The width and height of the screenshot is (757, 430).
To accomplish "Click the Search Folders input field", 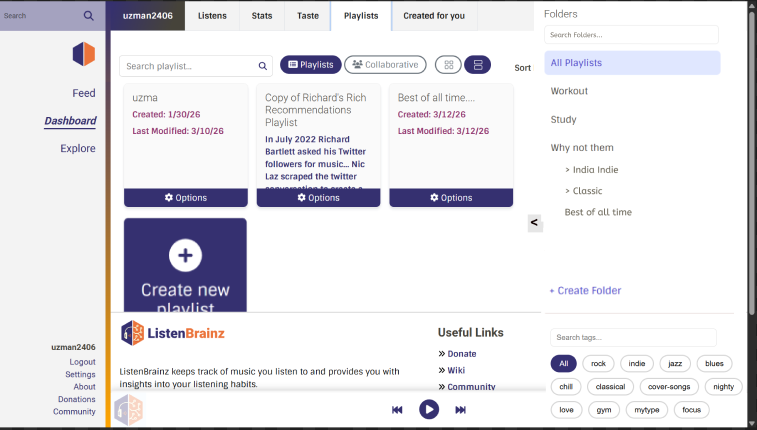I will [x=631, y=35].
